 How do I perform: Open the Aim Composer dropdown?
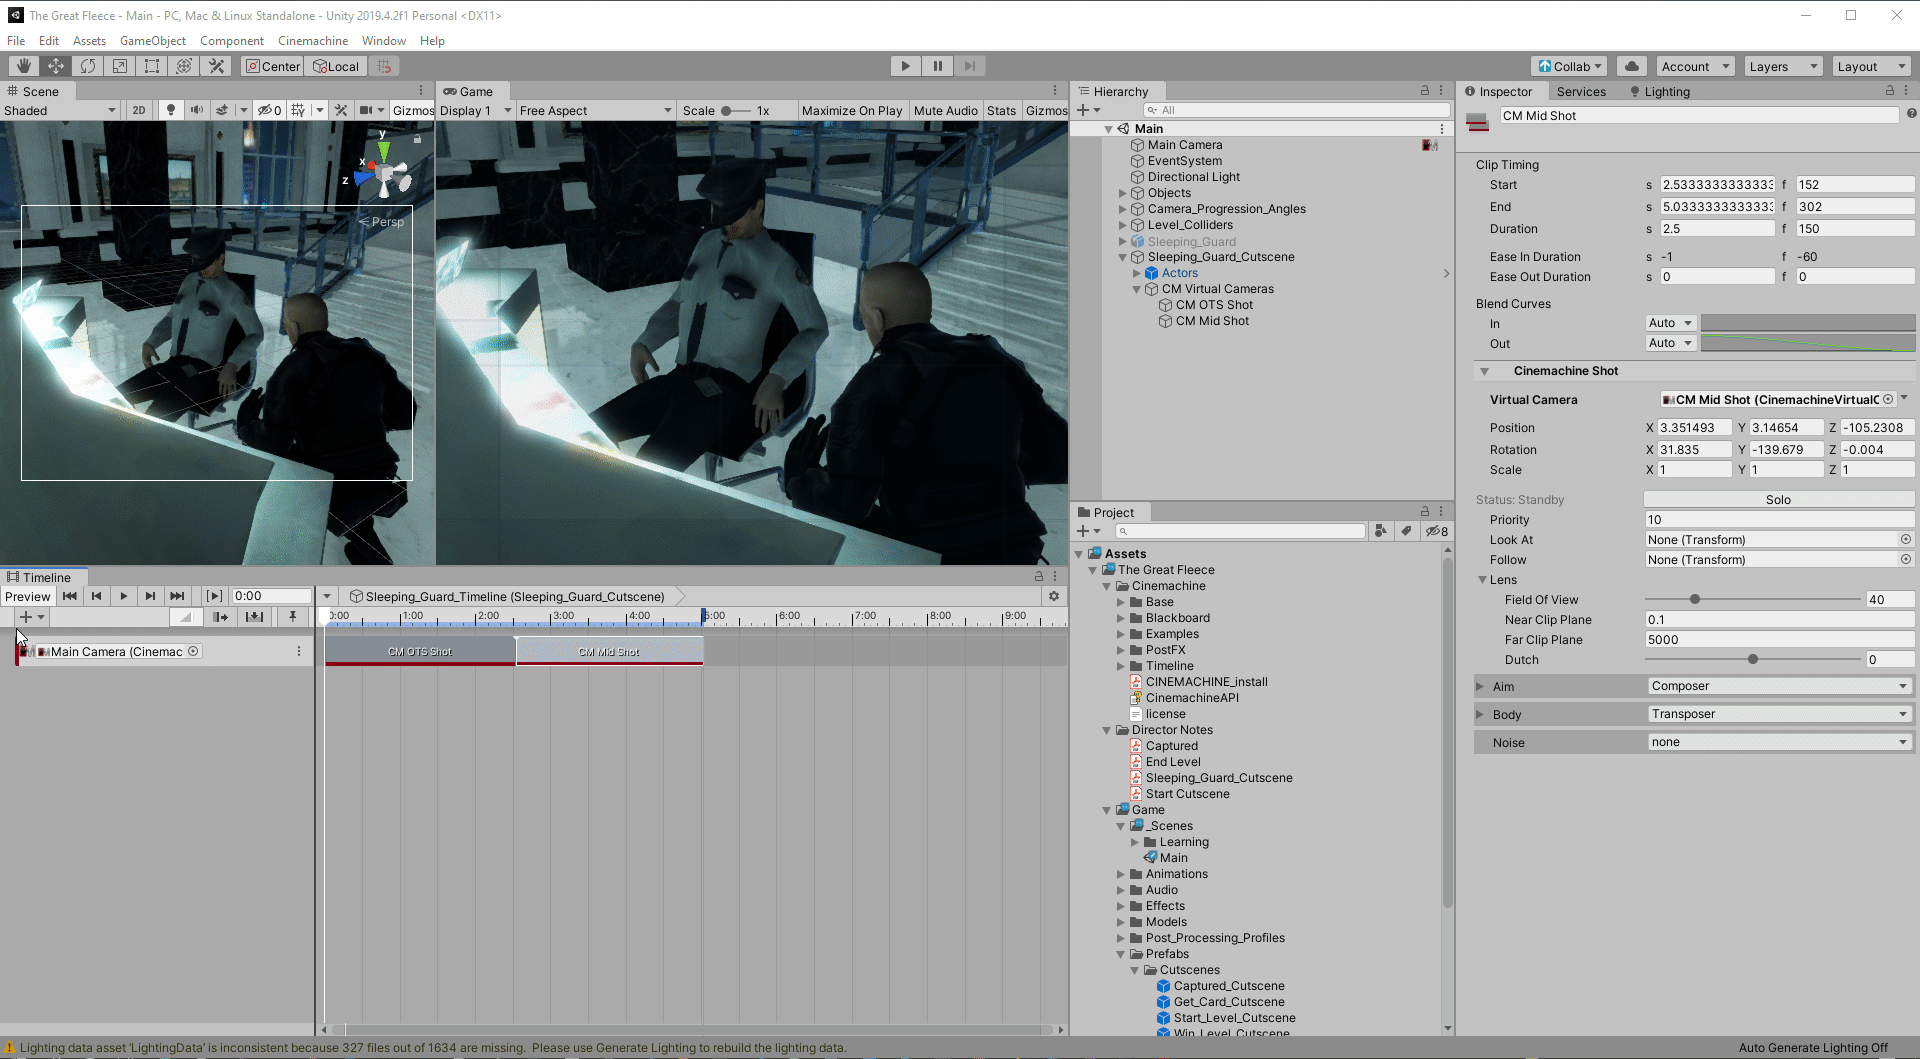point(1779,686)
